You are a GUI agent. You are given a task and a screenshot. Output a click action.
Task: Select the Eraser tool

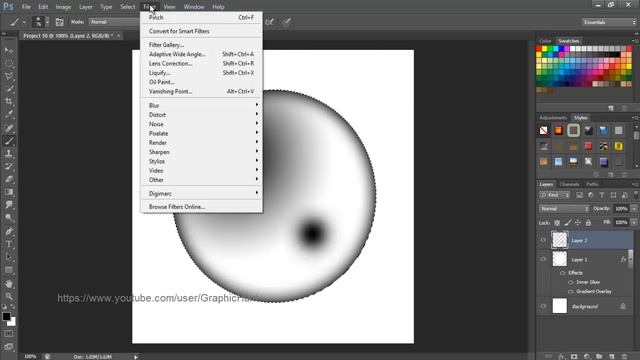tap(9, 179)
